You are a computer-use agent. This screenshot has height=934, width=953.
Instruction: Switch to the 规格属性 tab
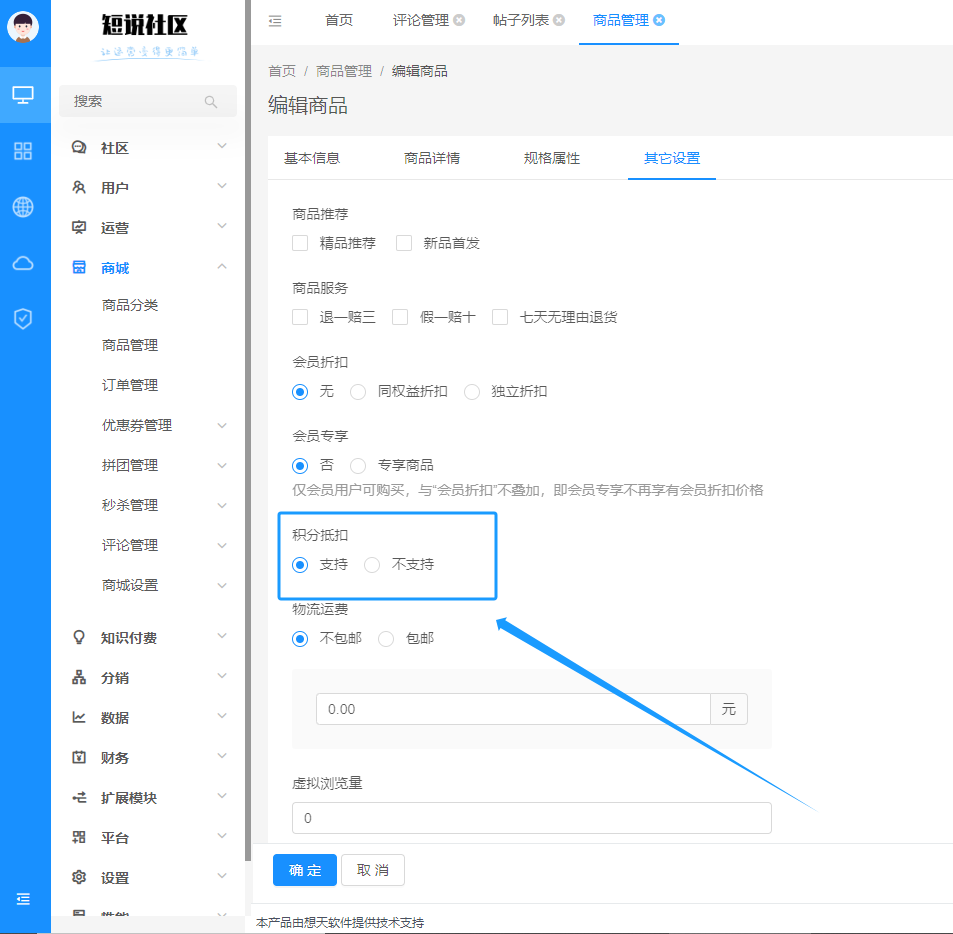pos(551,157)
